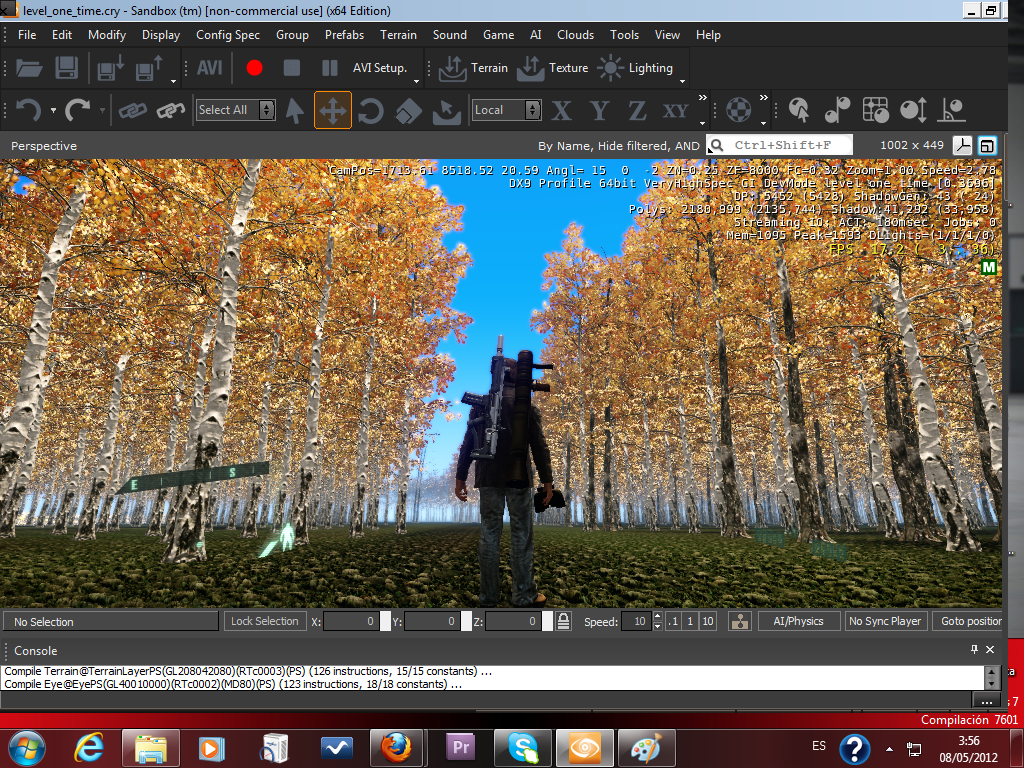Toggle Lock Selection button
1024x768 pixels.
(264, 621)
